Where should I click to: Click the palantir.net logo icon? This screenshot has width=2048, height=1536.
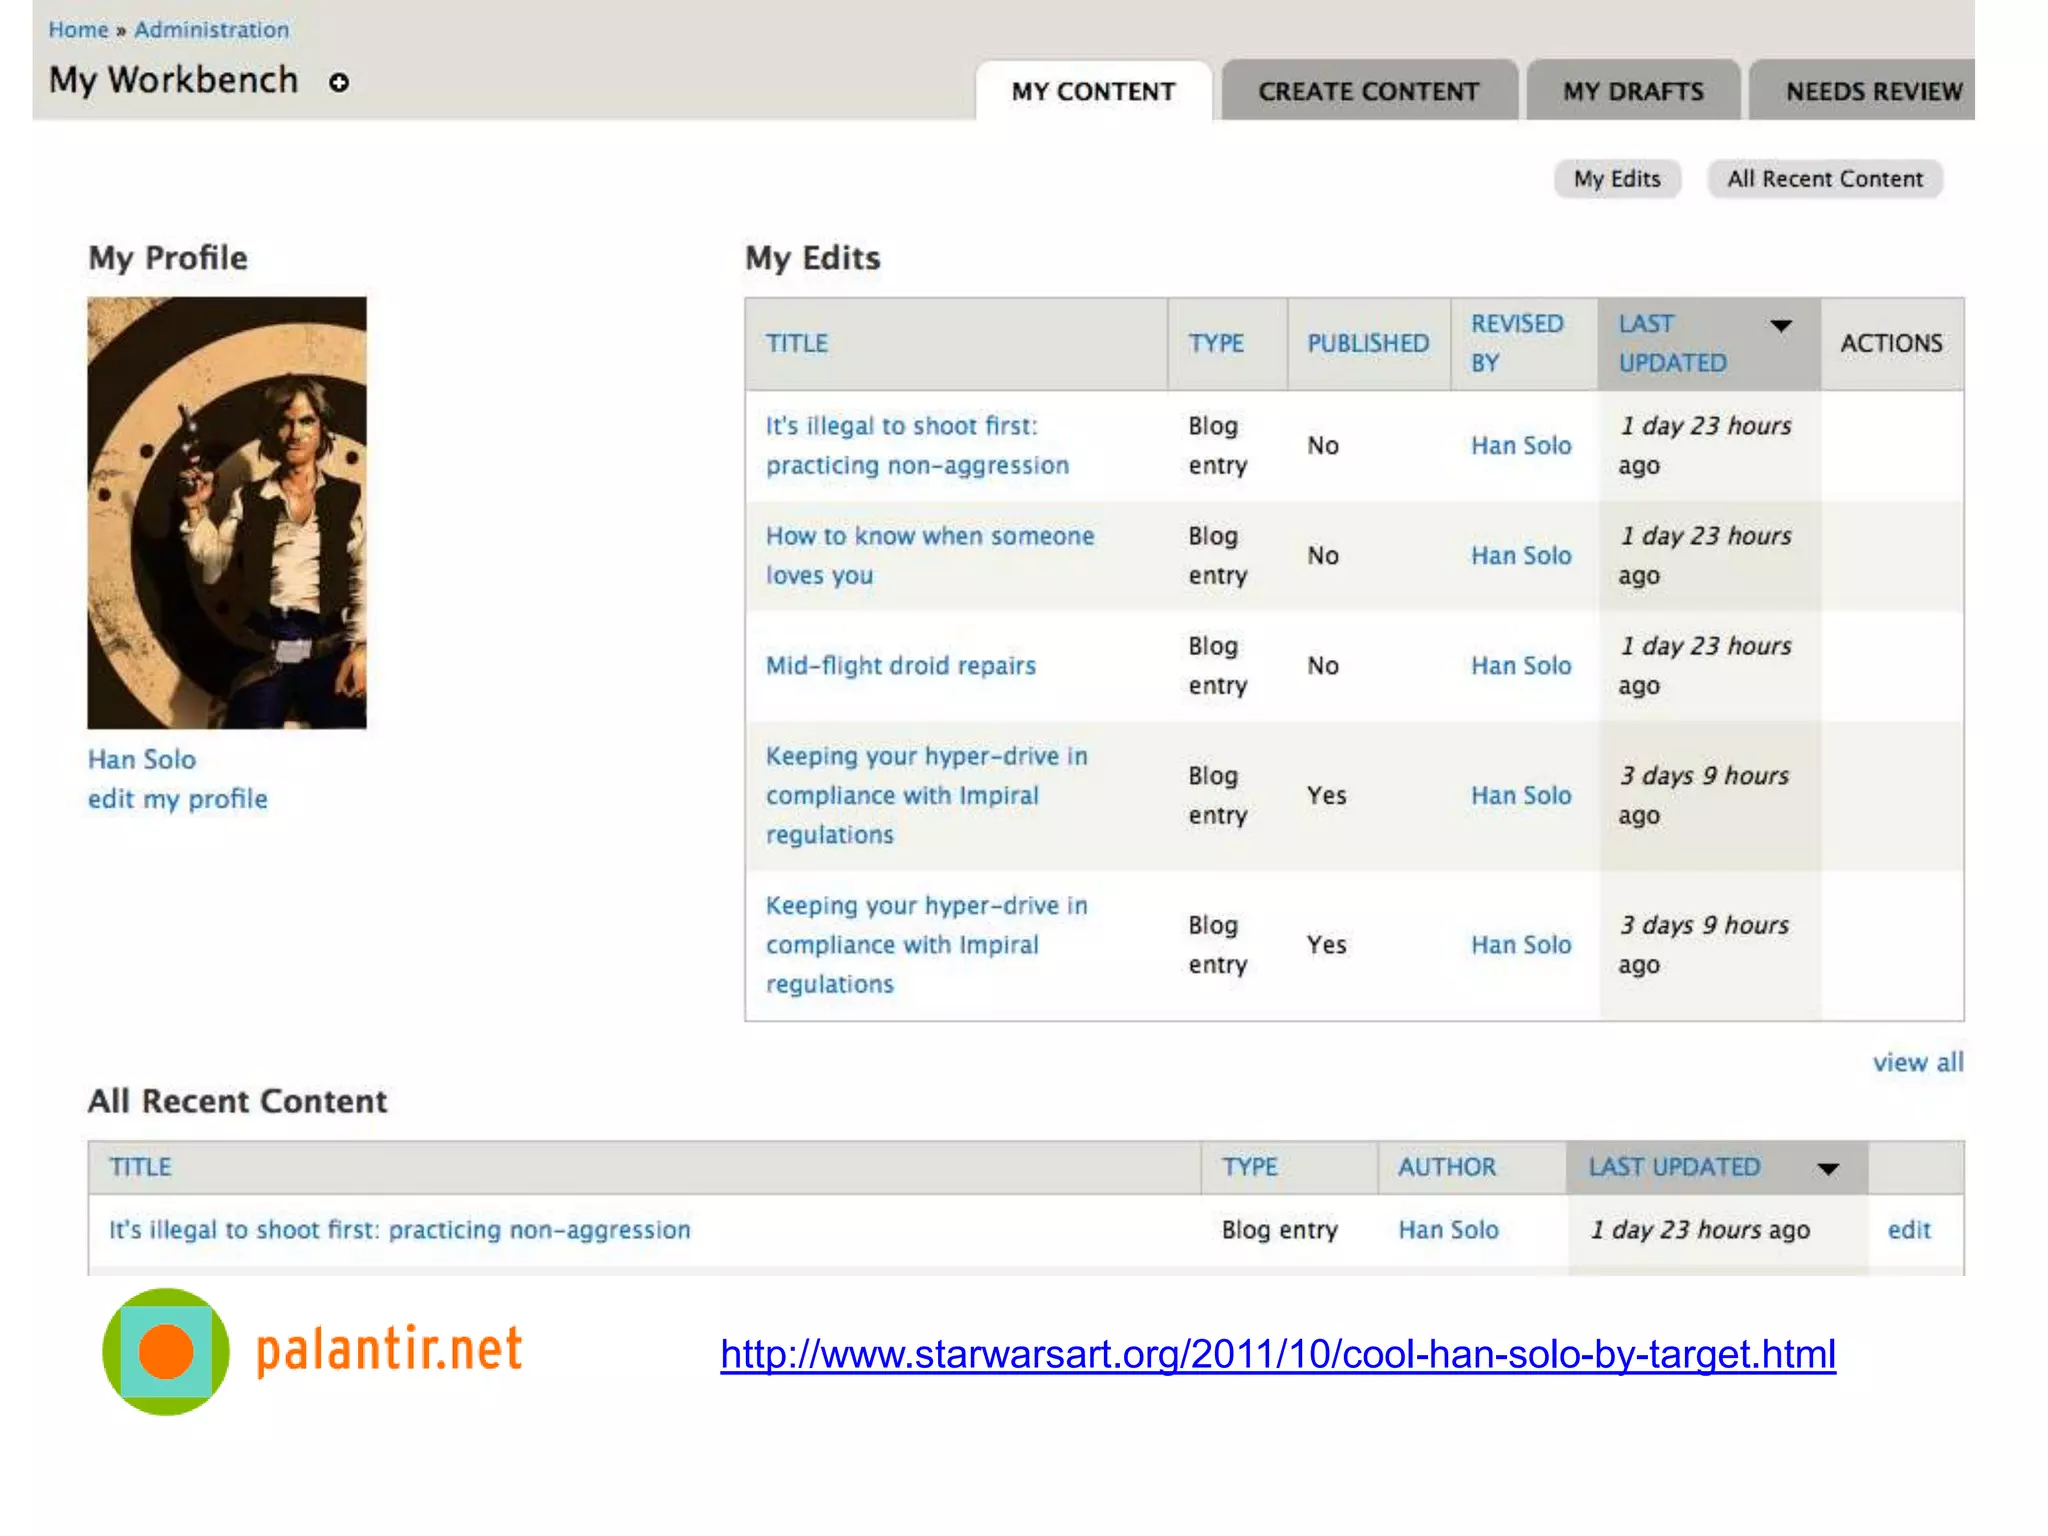click(x=166, y=1351)
